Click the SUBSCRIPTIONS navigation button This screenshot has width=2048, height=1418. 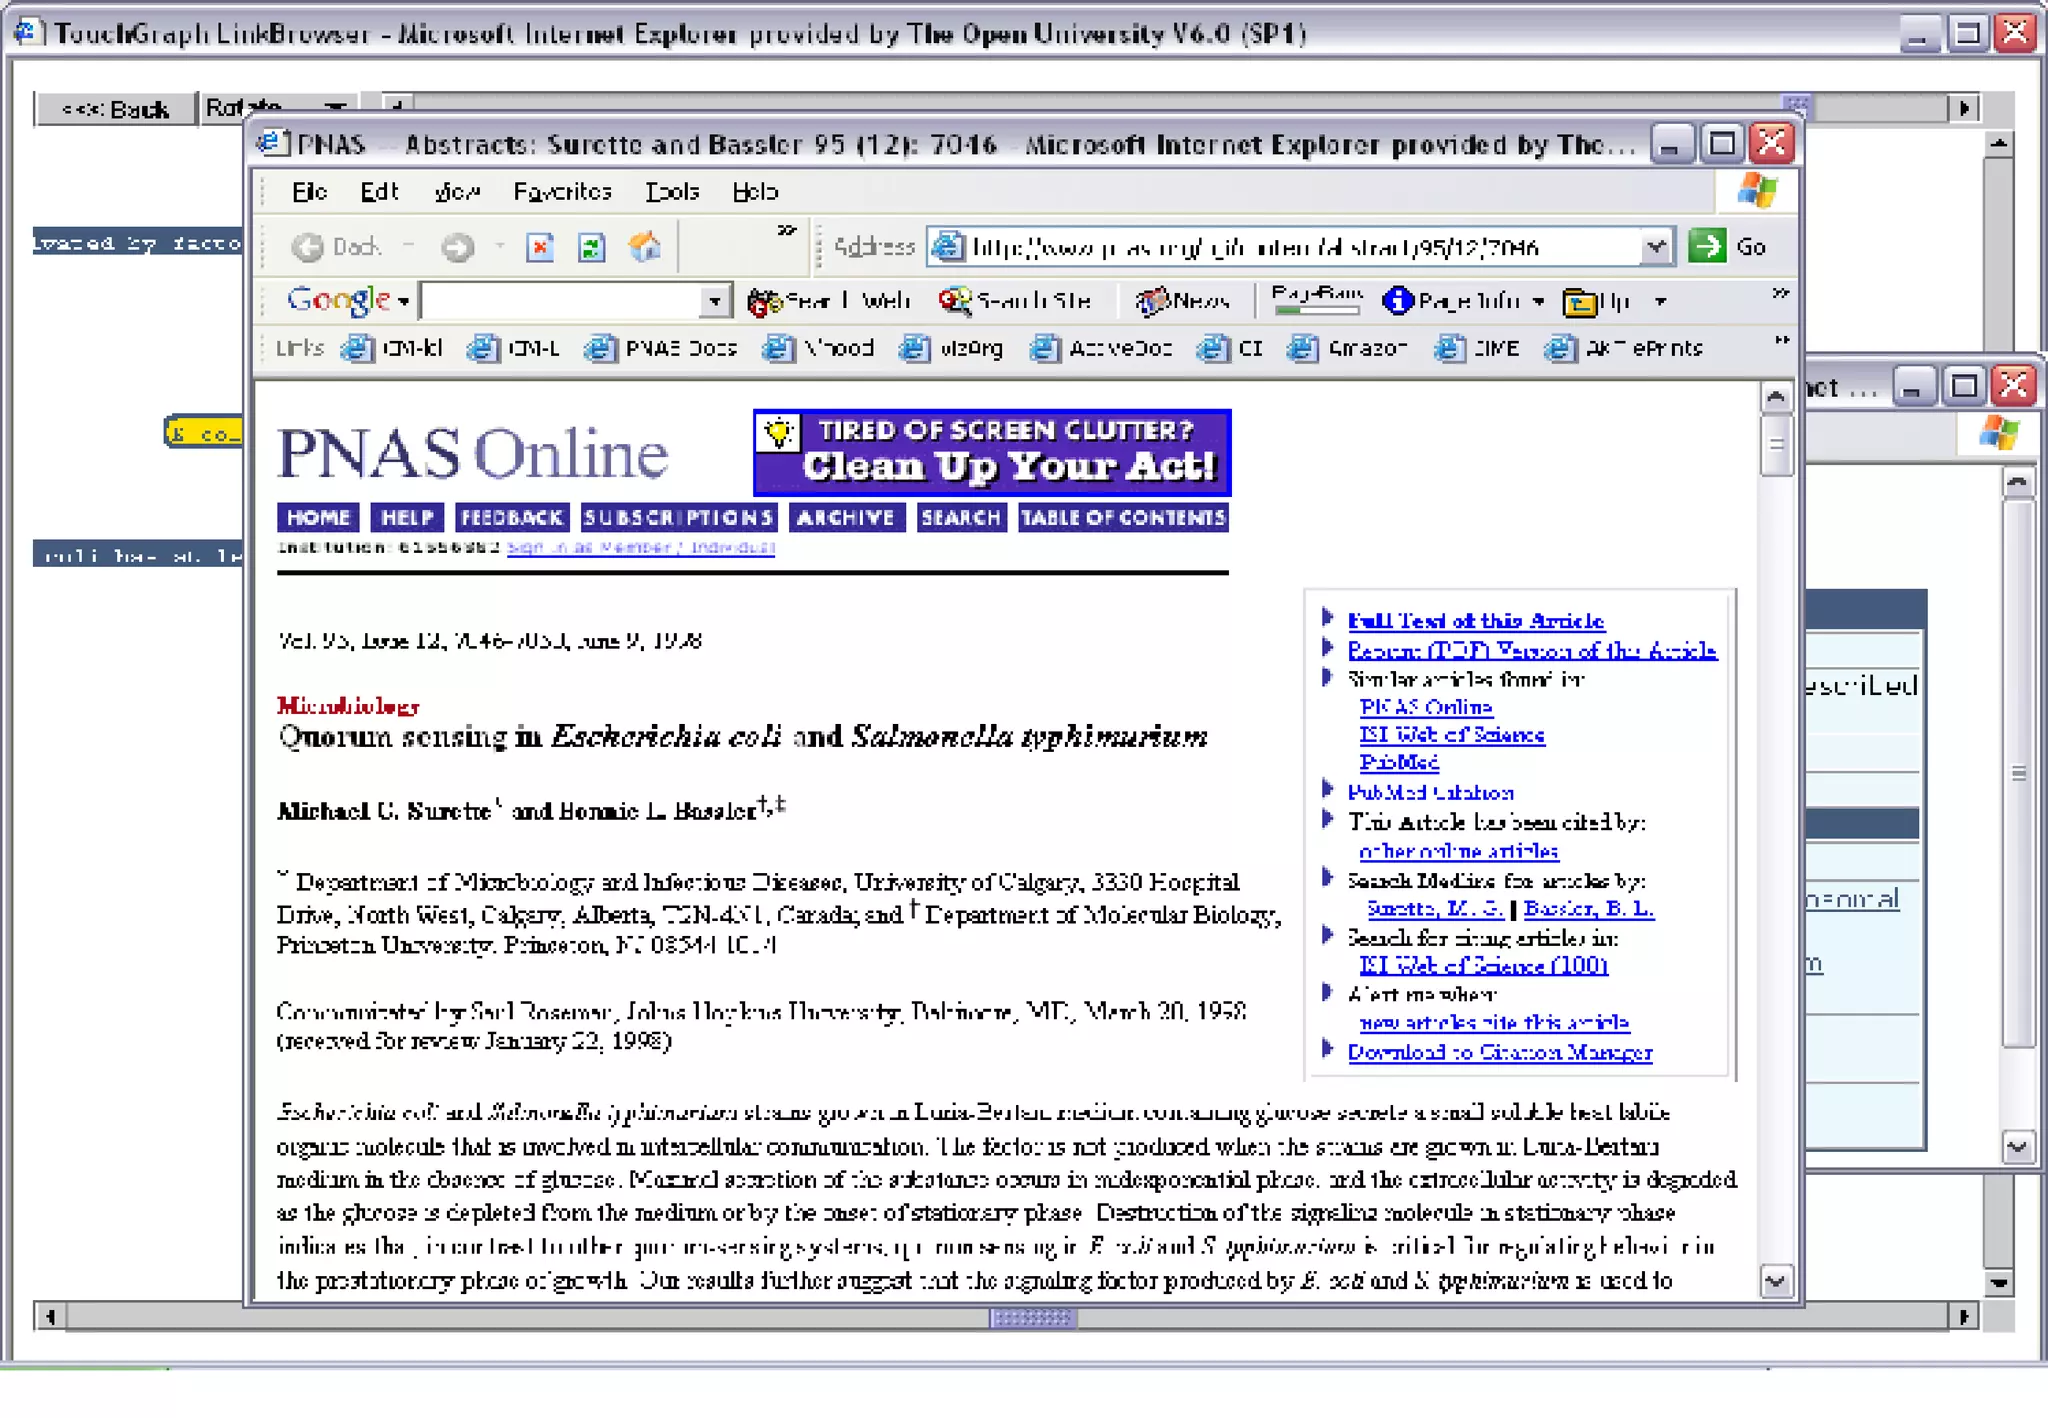coord(678,518)
